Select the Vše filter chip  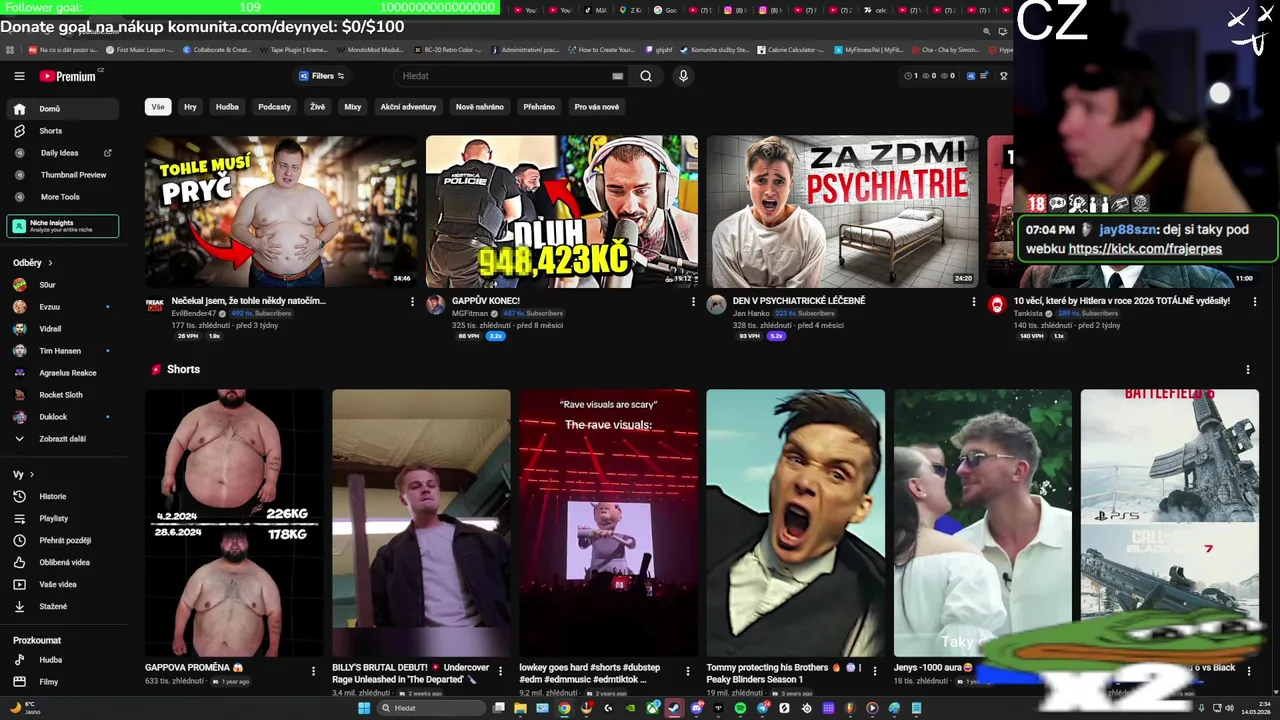tap(157, 107)
